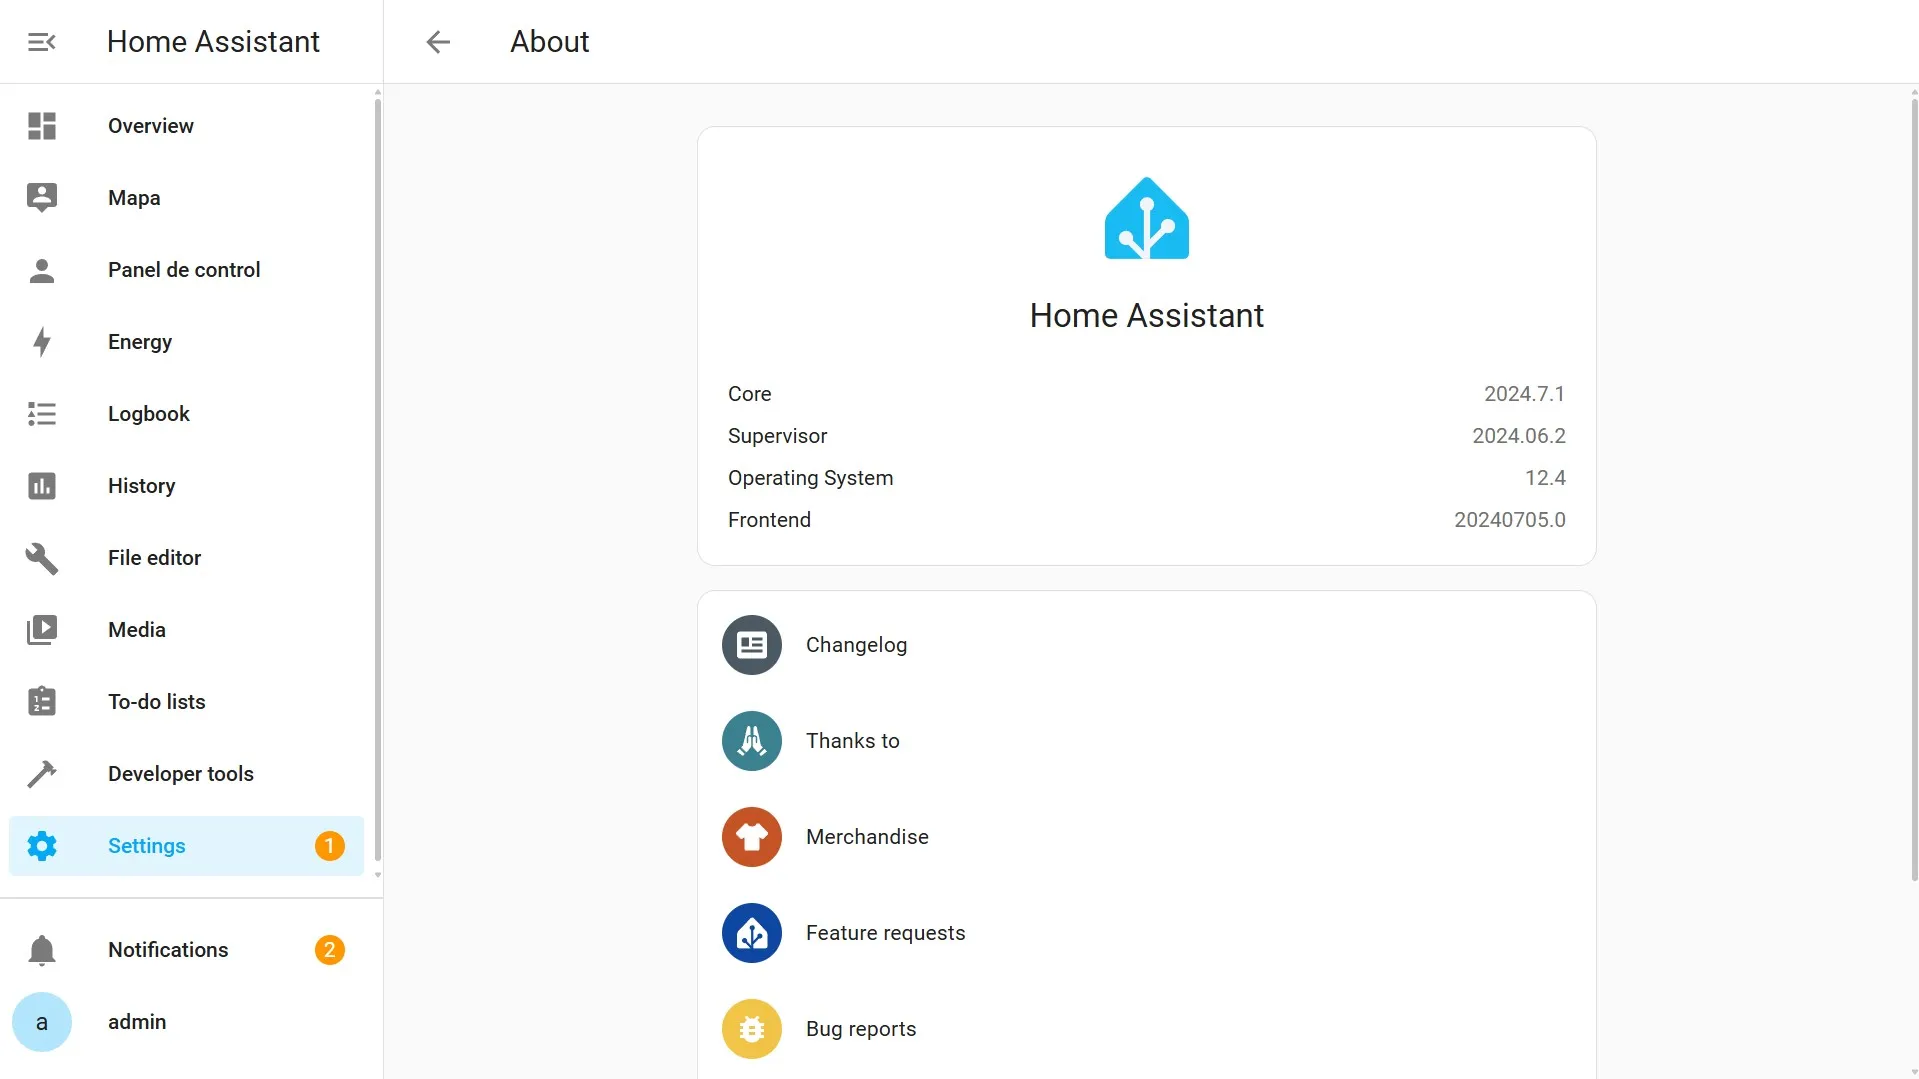Open the Thanks to page
This screenshot has height=1079, width=1919.
(1147, 741)
